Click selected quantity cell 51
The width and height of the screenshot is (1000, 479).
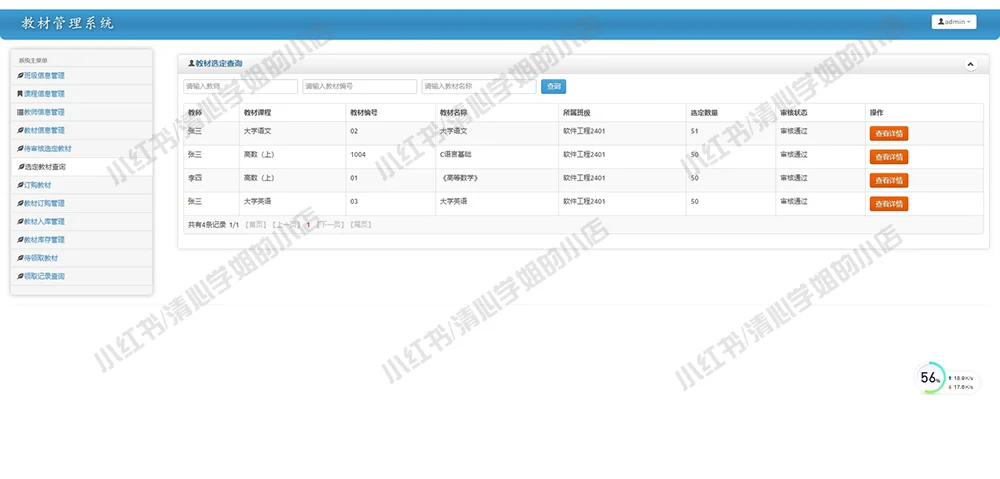pyautogui.click(x=695, y=131)
